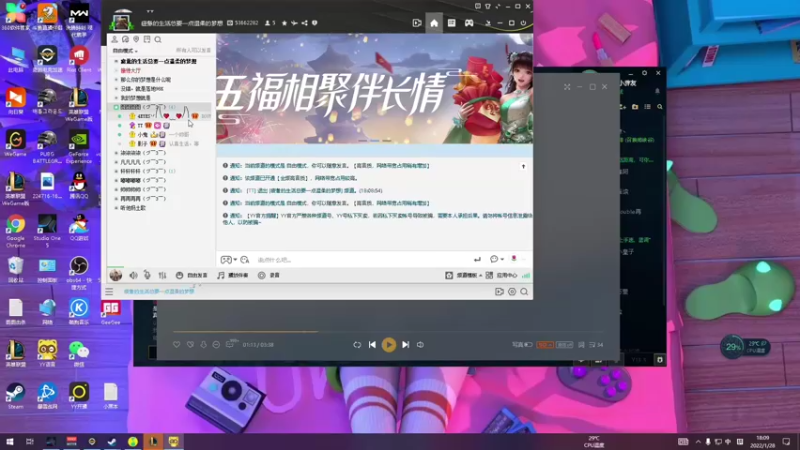This screenshot has height=450, width=800.
Task: Click the banner 五福相聚伴长情 image
Action: point(374,89)
